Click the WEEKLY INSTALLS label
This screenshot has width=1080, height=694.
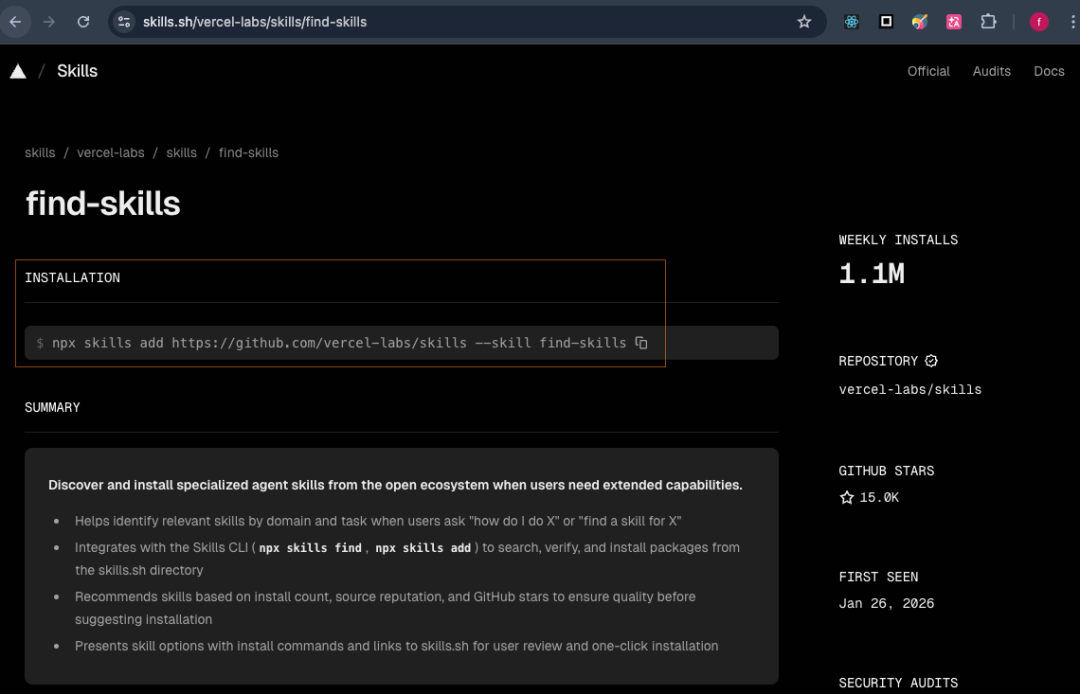click(x=898, y=240)
